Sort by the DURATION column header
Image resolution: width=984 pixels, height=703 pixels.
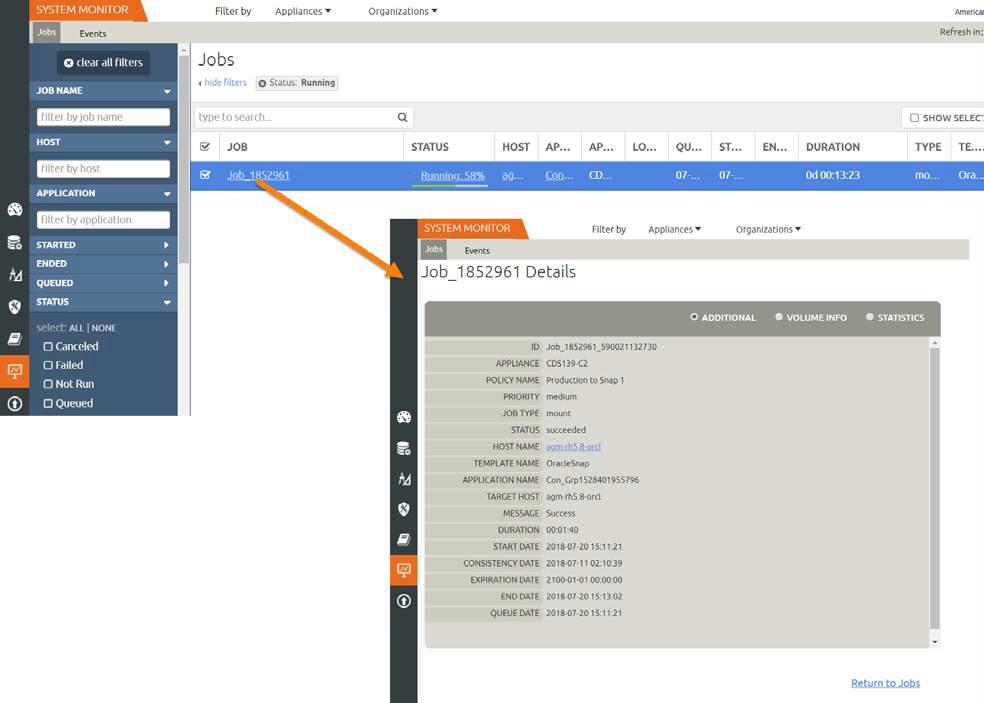(x=833, y=147)
